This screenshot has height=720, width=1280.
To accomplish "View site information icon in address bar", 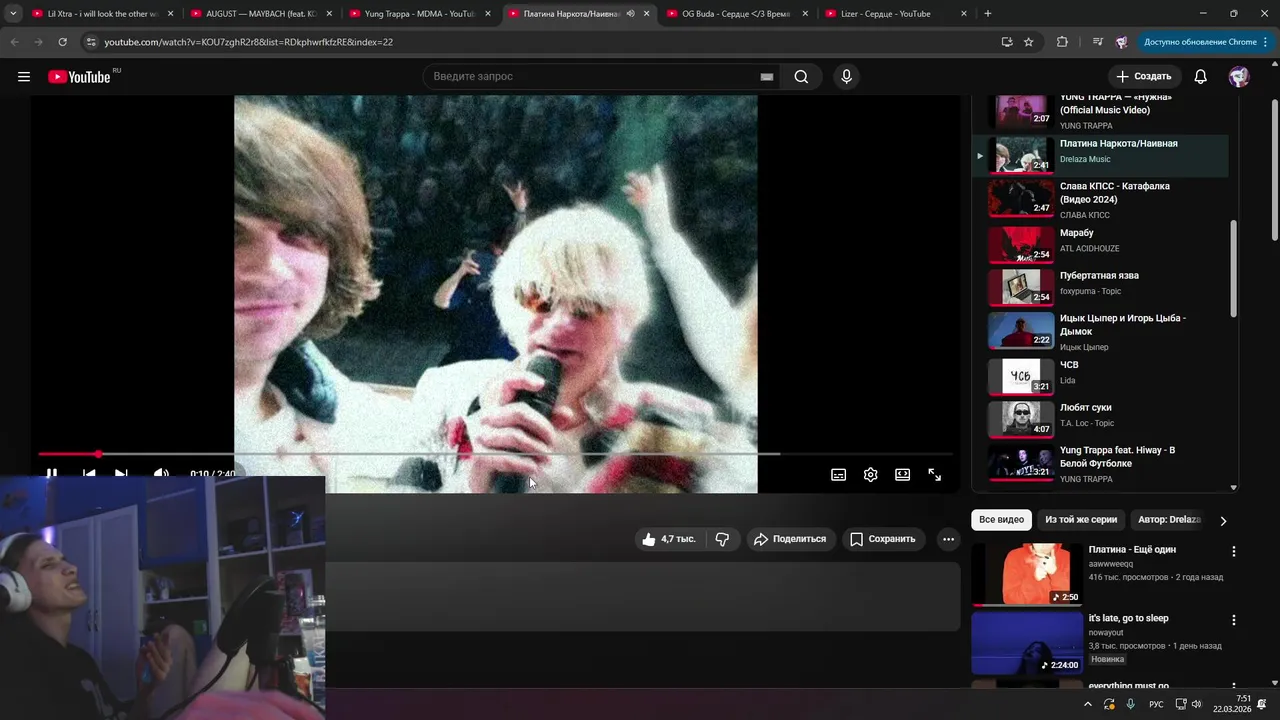I will tap(91, 42).
